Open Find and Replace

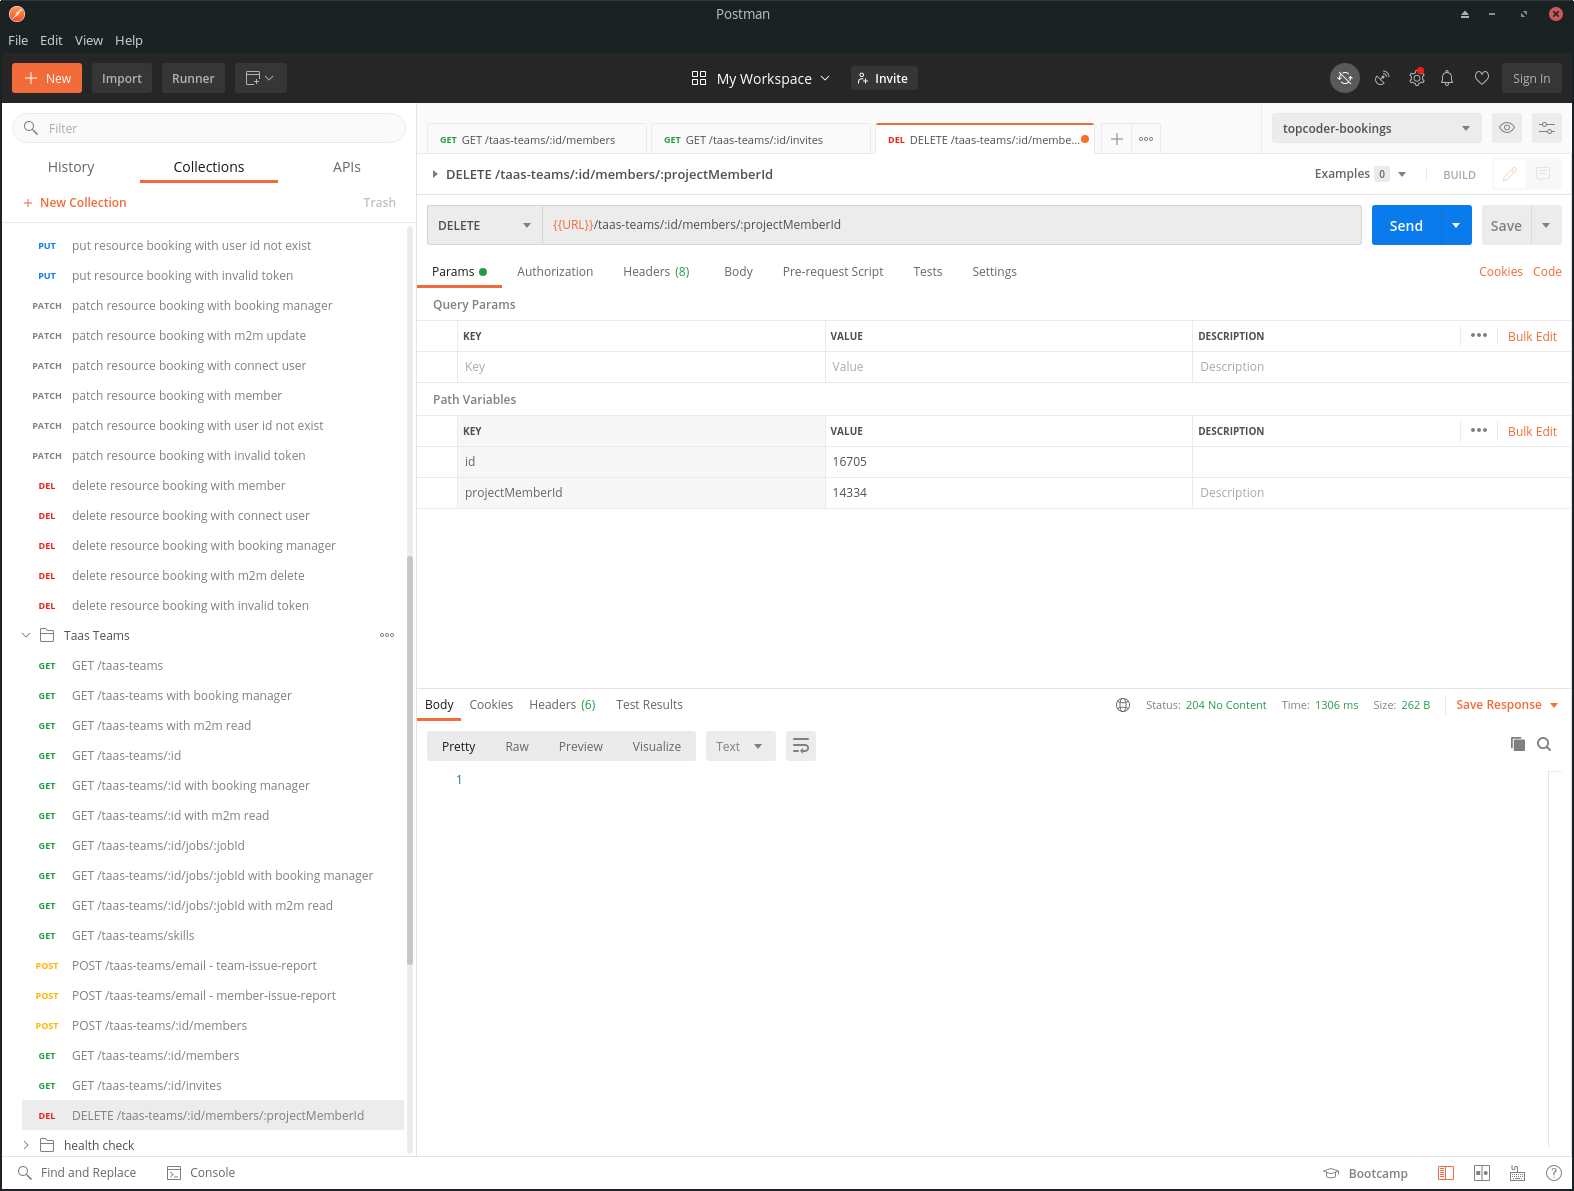click(77, 1173)
